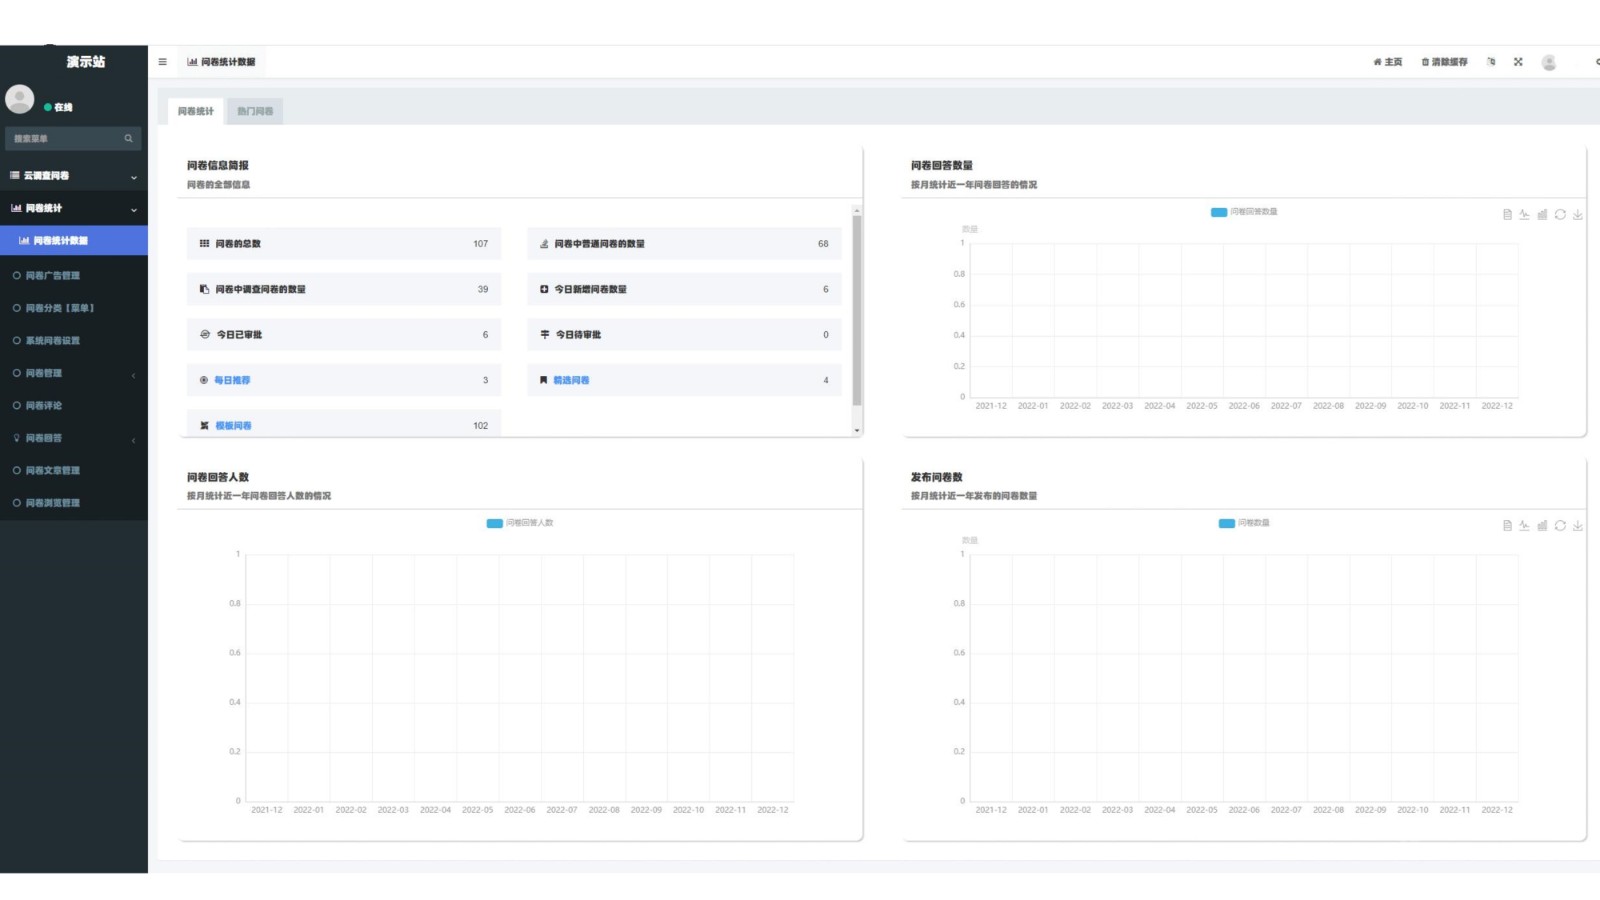Open data view icon on 问卷回答数量 chart

pyautogui.click(x=1507, y=215)
